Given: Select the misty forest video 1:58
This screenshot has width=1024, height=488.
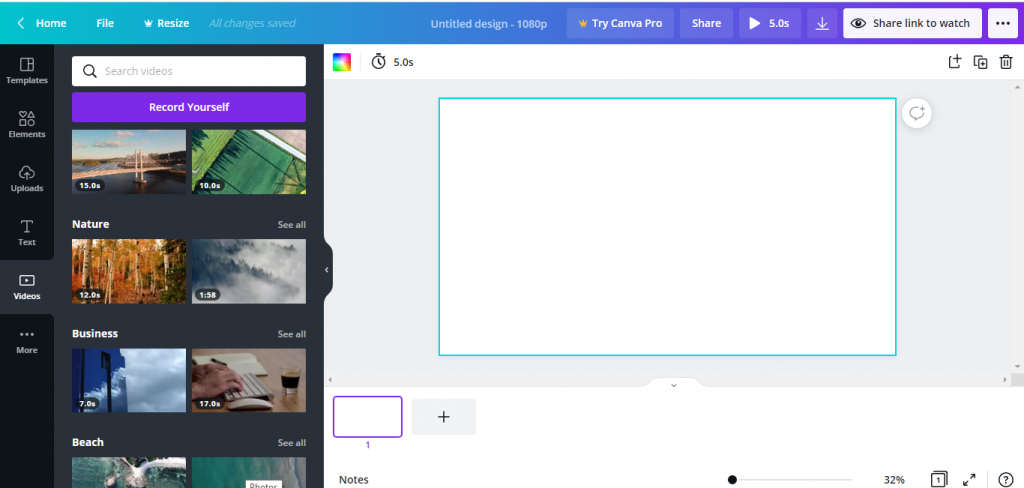Looking at the screenshot, I should [x=249, y=271].
